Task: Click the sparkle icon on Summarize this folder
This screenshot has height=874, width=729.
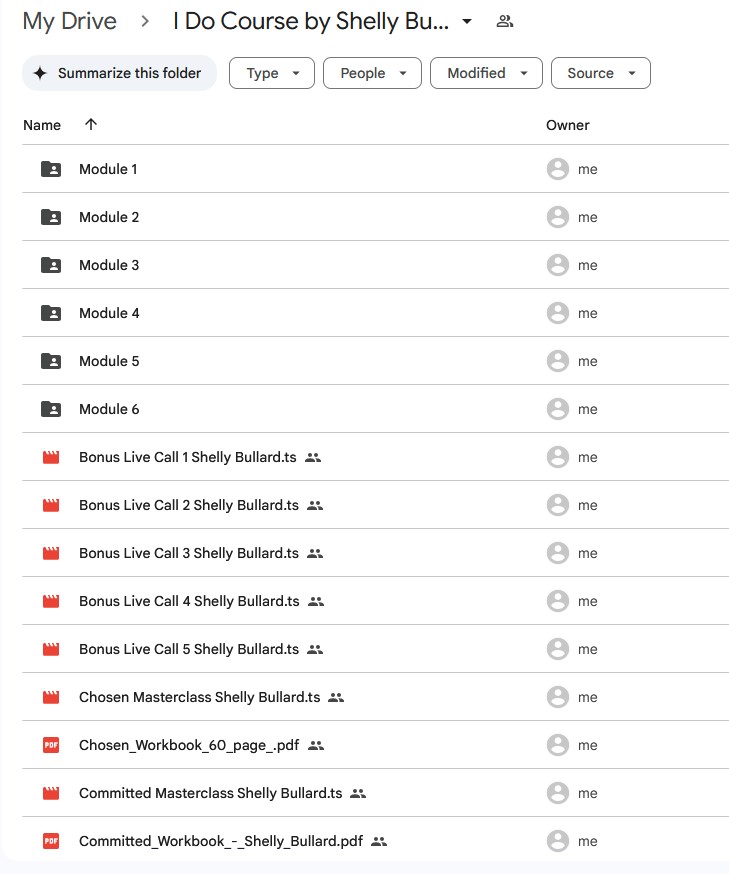Action: (40, 73)
